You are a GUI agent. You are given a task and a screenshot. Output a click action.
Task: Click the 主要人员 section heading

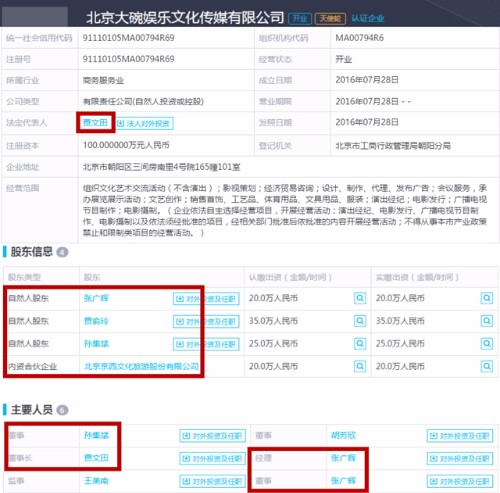click(32, 410)
